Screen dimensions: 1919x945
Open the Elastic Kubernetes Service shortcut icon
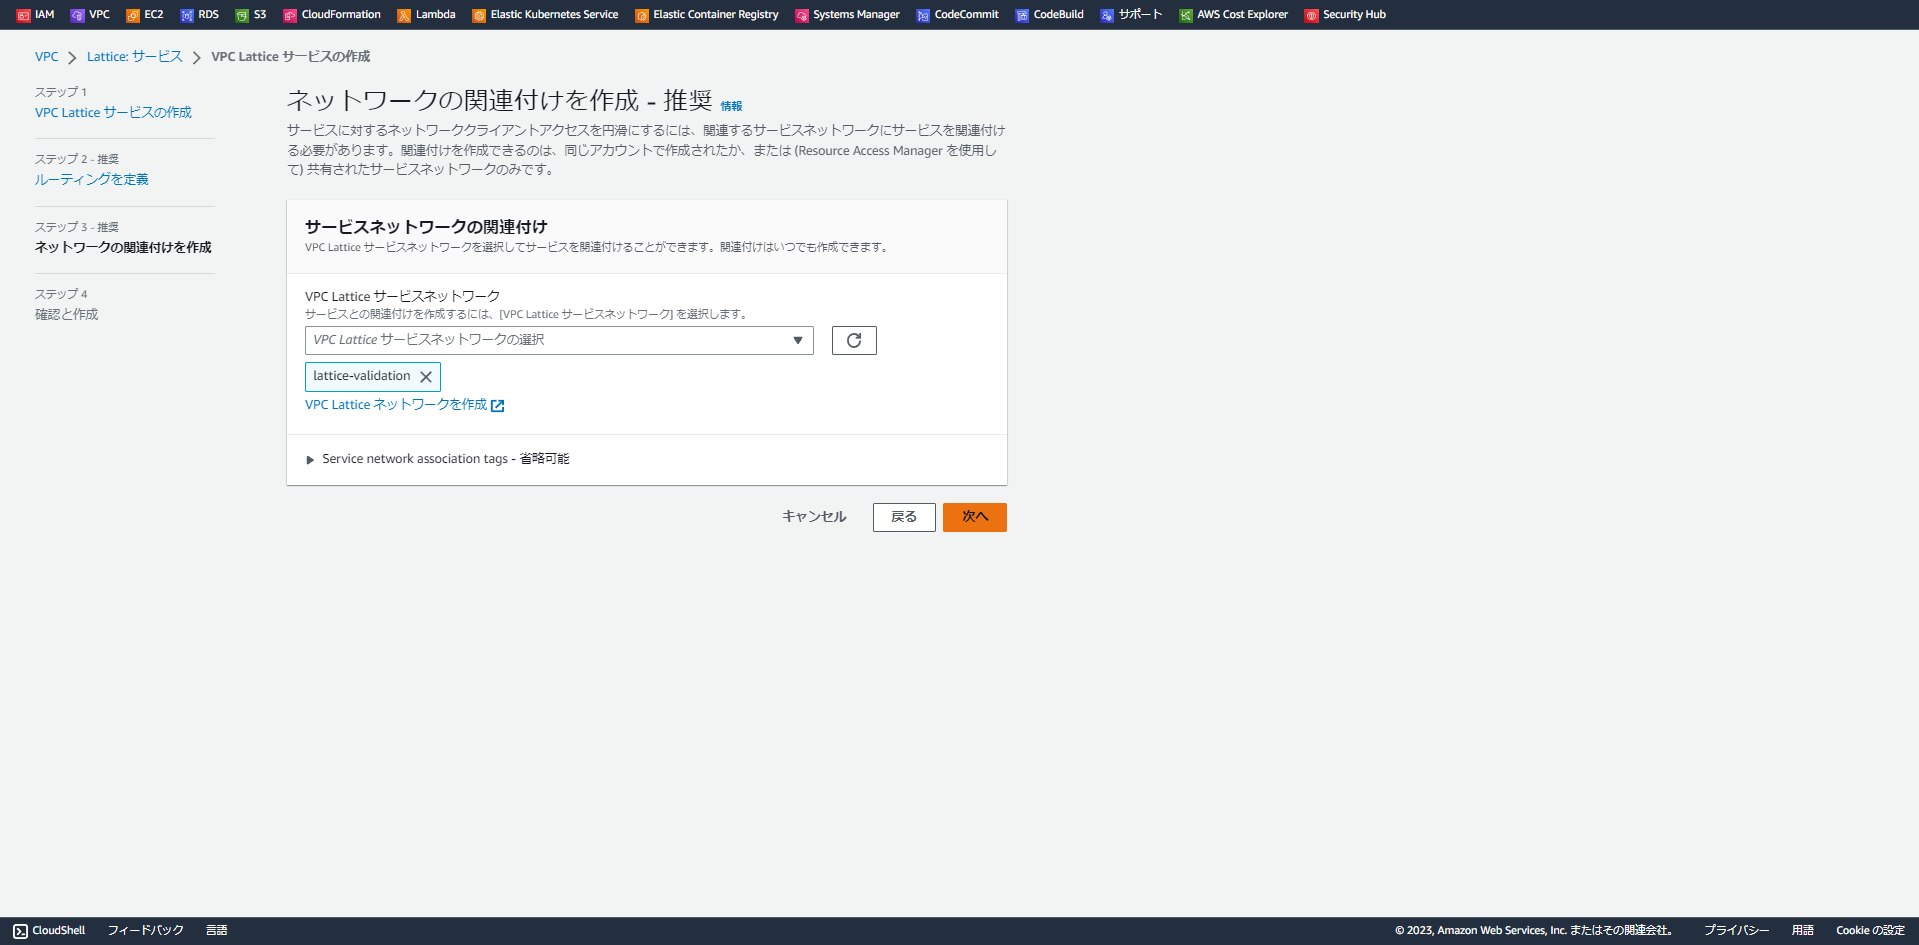479,15
